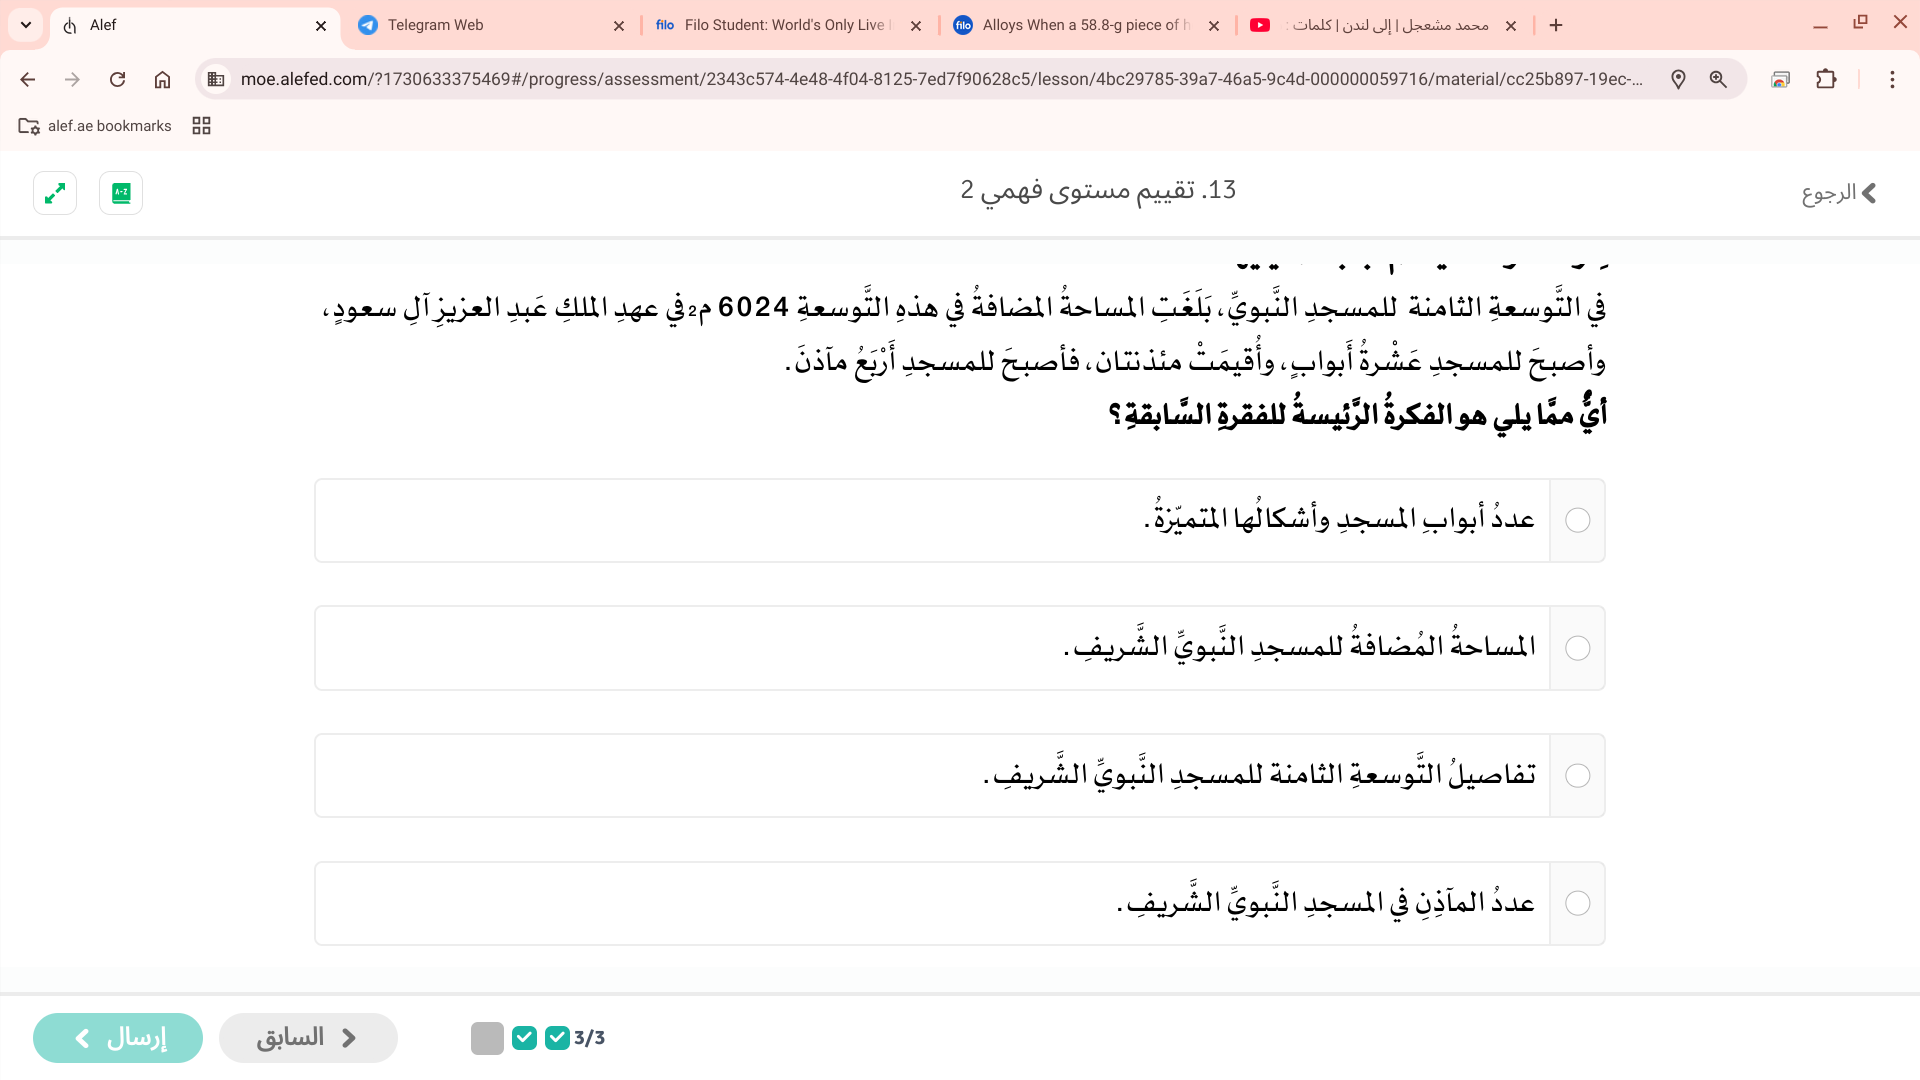The image size is (1920, 1080).
Task: Click the إرسال submit button
Action: pos(118,1037)
